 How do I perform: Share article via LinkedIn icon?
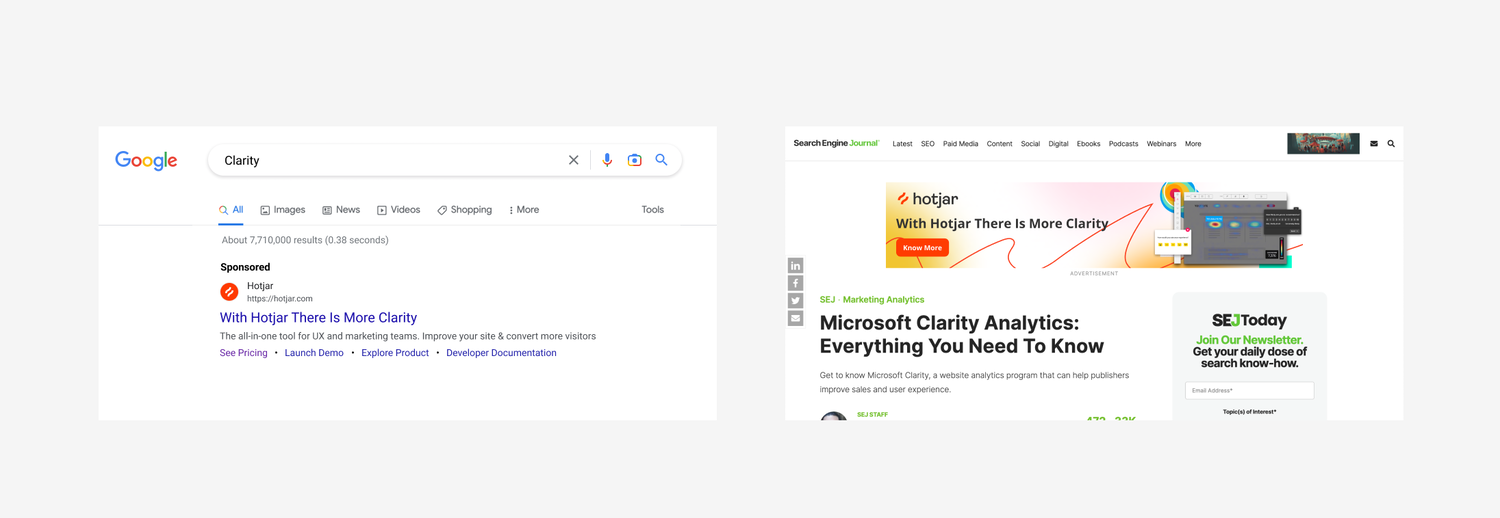[x=795, y=265]
